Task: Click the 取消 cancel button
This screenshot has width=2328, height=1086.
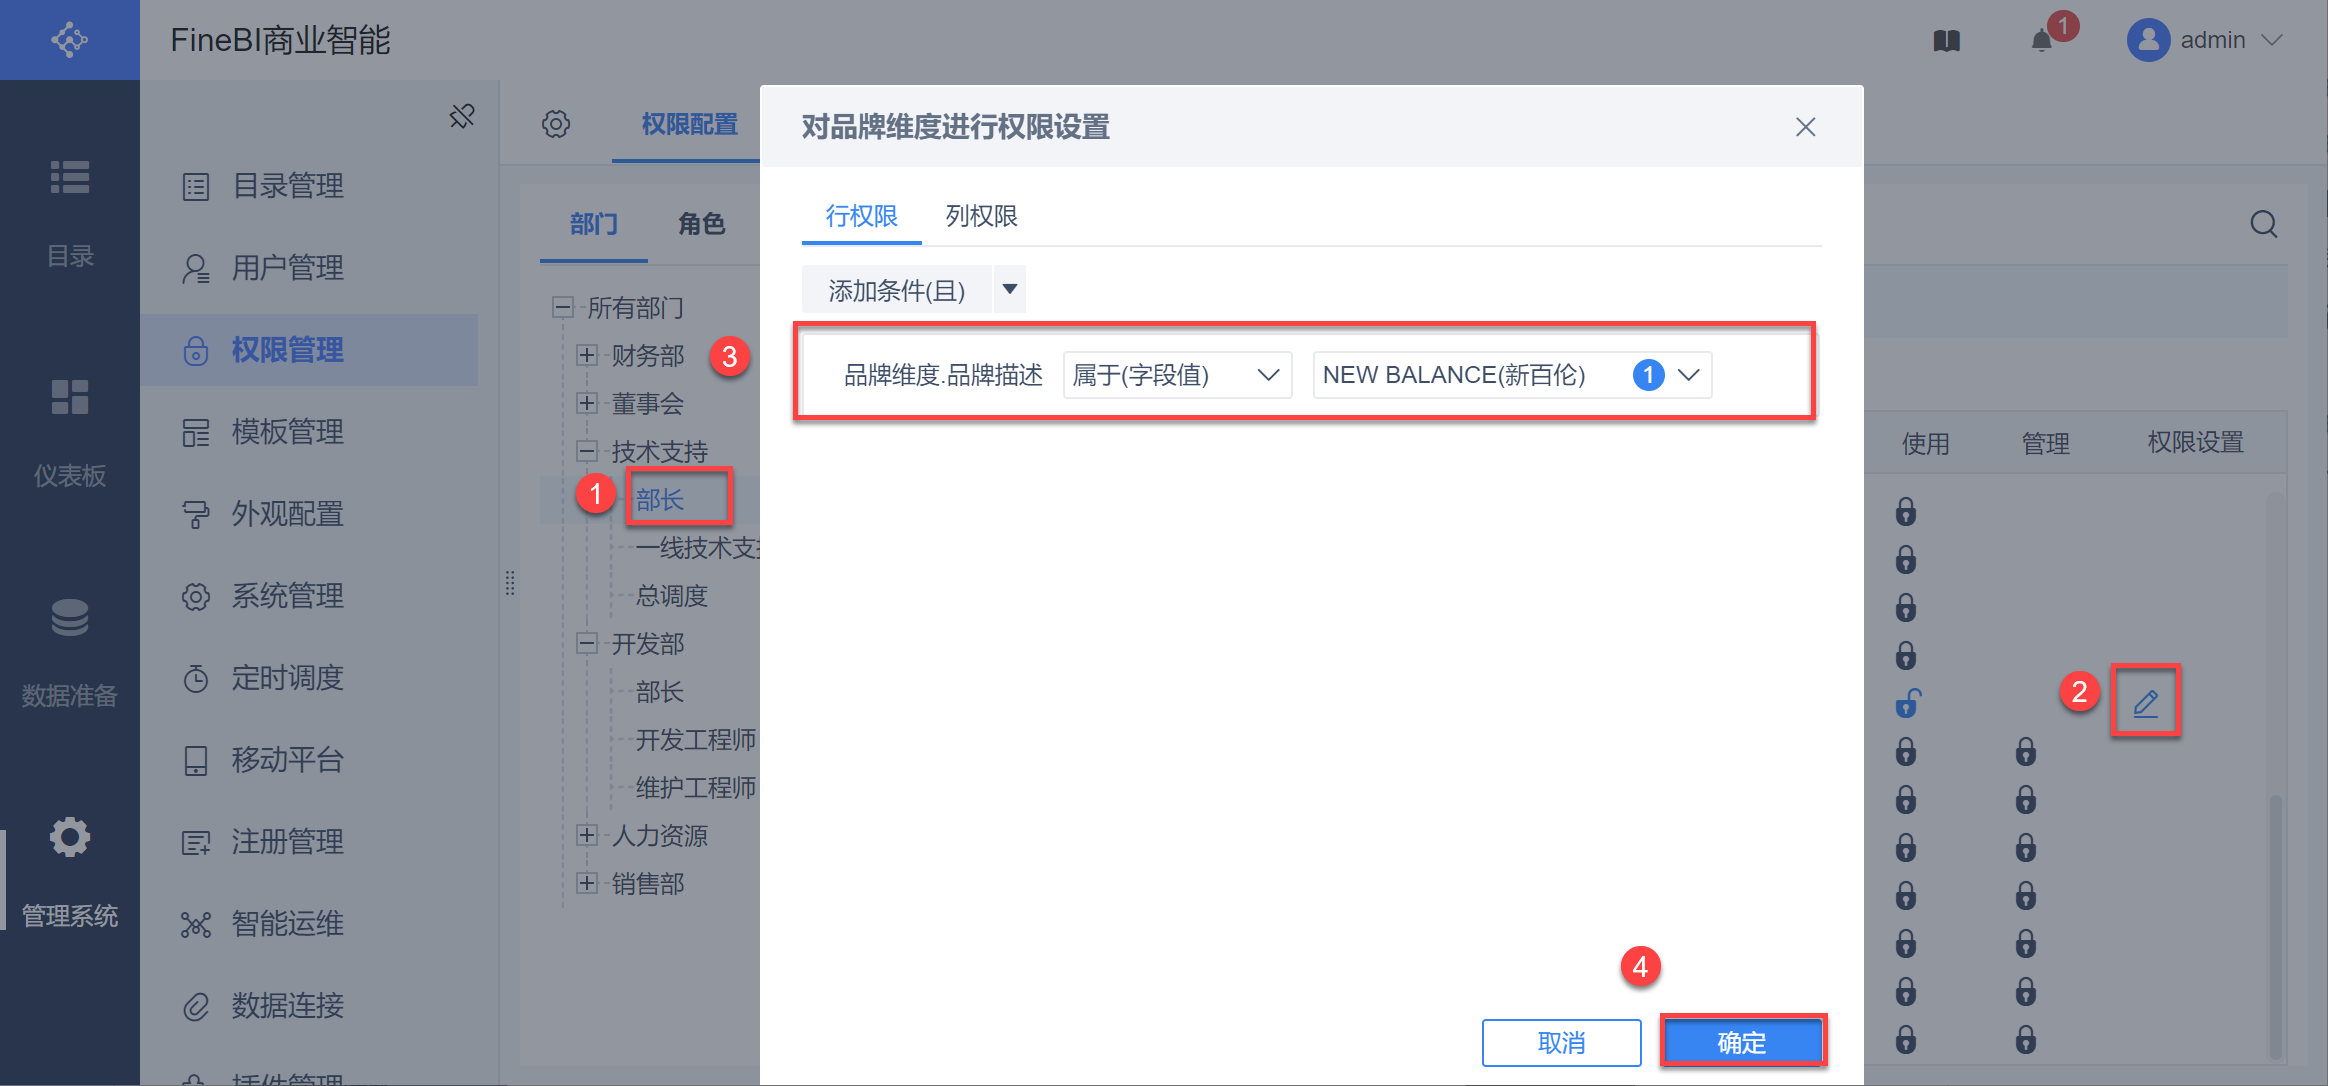Action: point(1561,1042)
